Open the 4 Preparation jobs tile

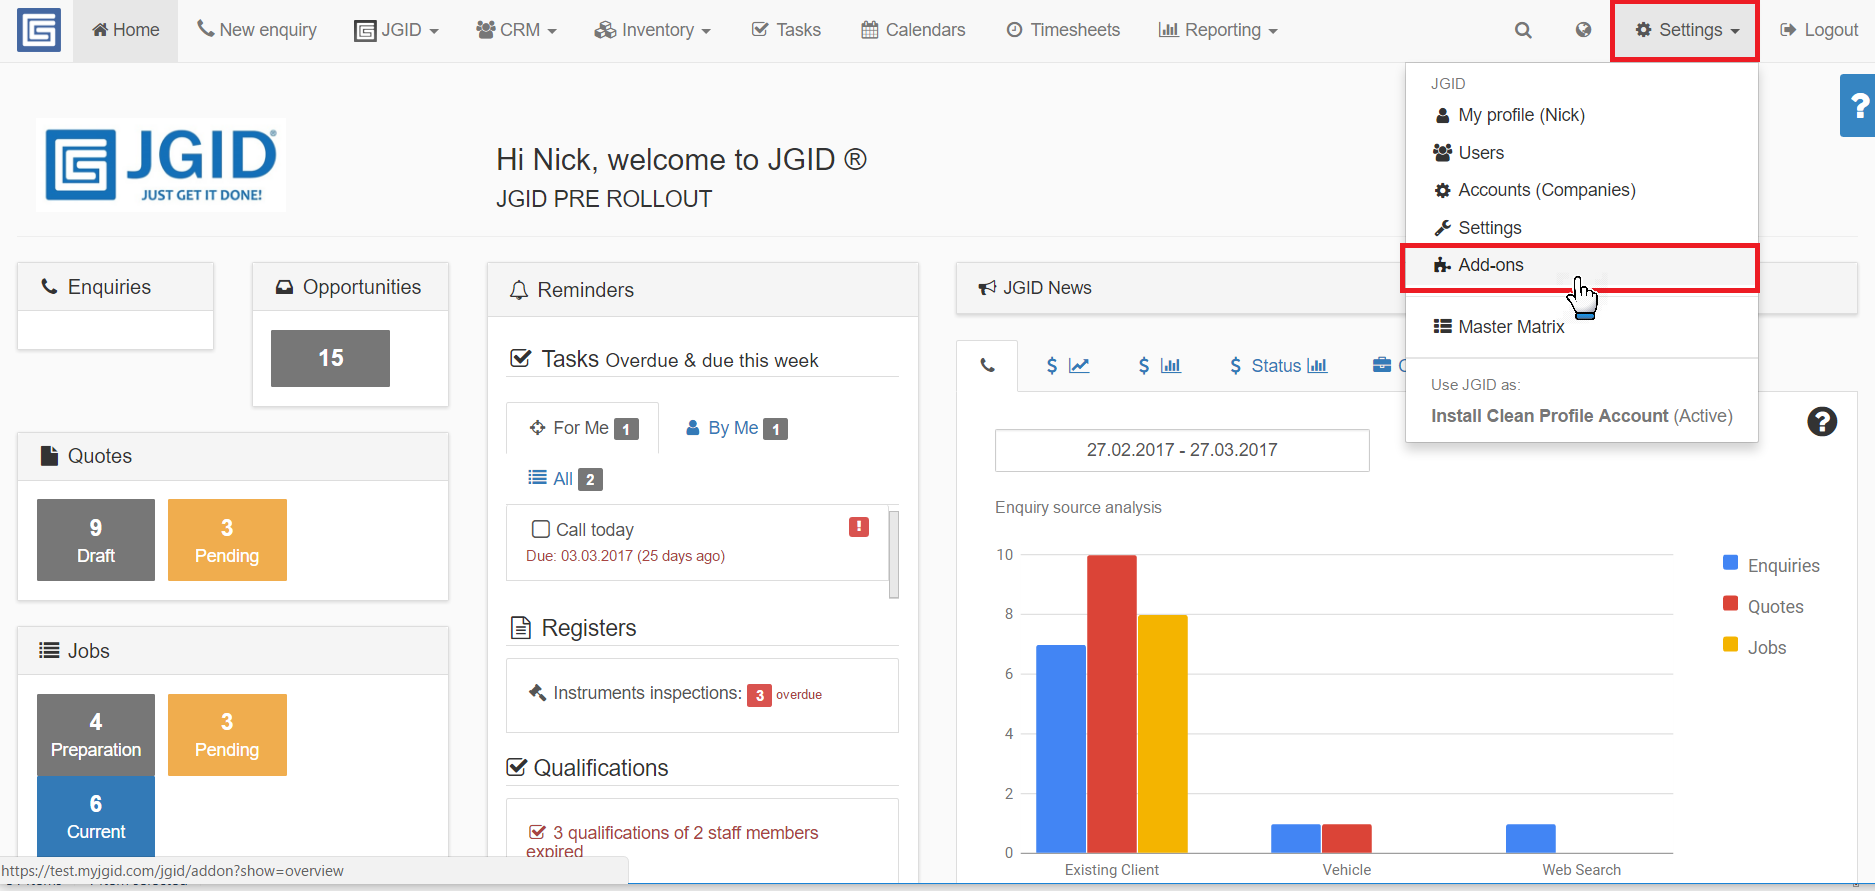(96, 735)
